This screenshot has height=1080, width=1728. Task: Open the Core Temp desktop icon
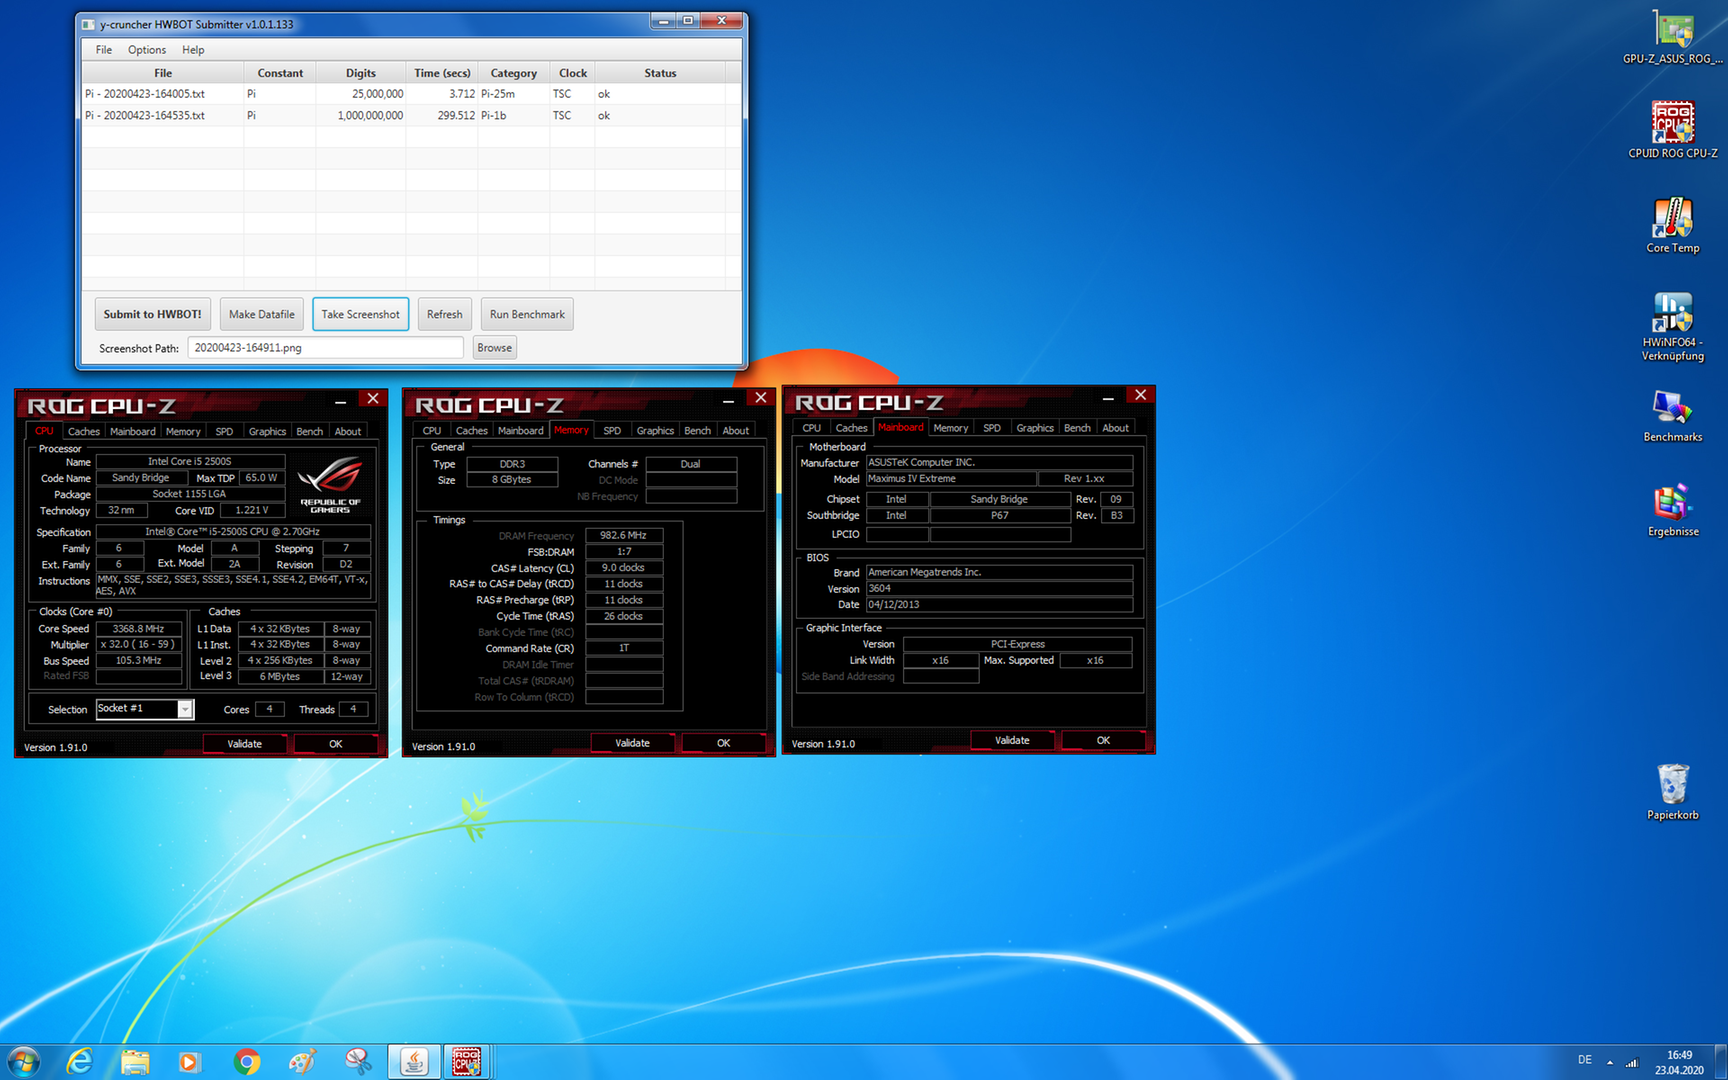[1673, 225]
